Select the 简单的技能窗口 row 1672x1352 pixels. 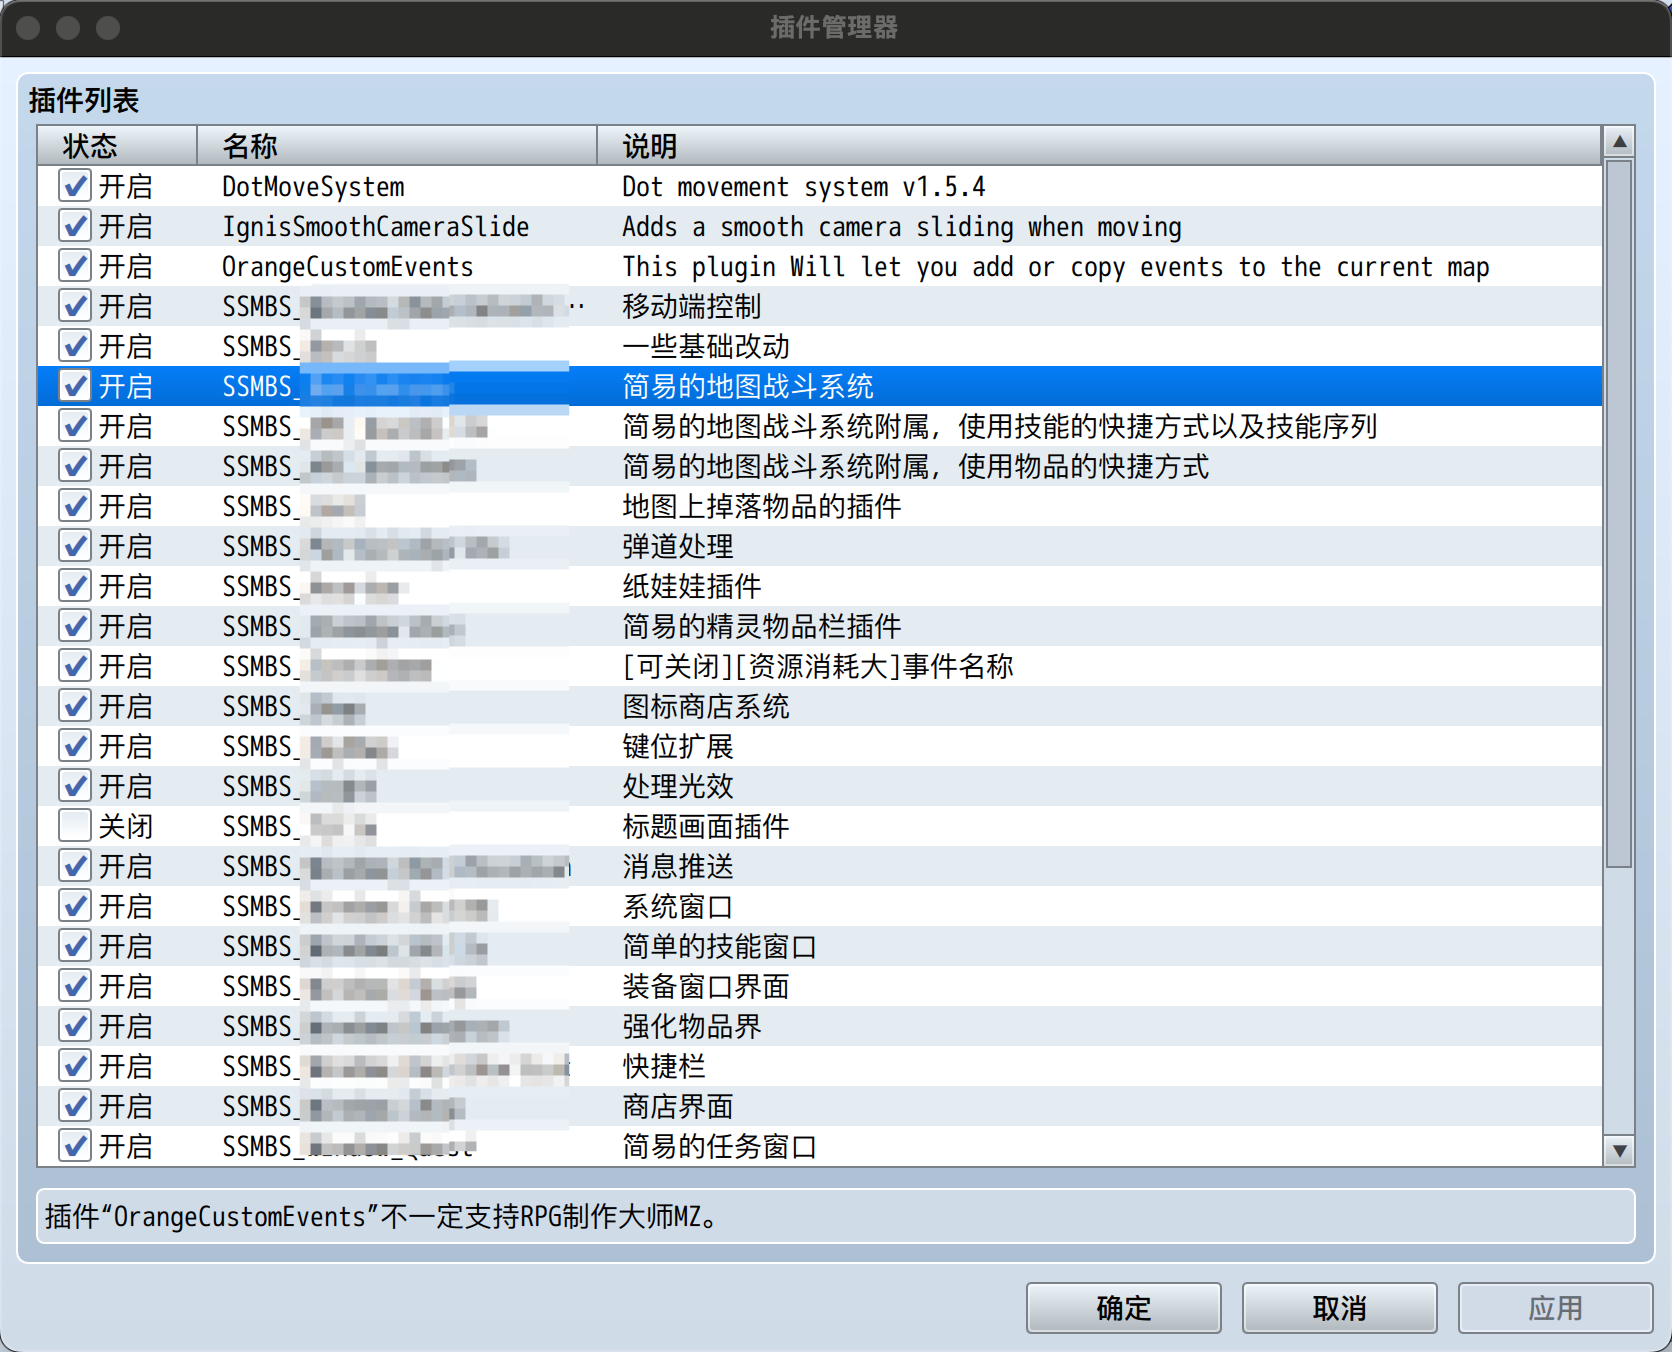[820, 946]
